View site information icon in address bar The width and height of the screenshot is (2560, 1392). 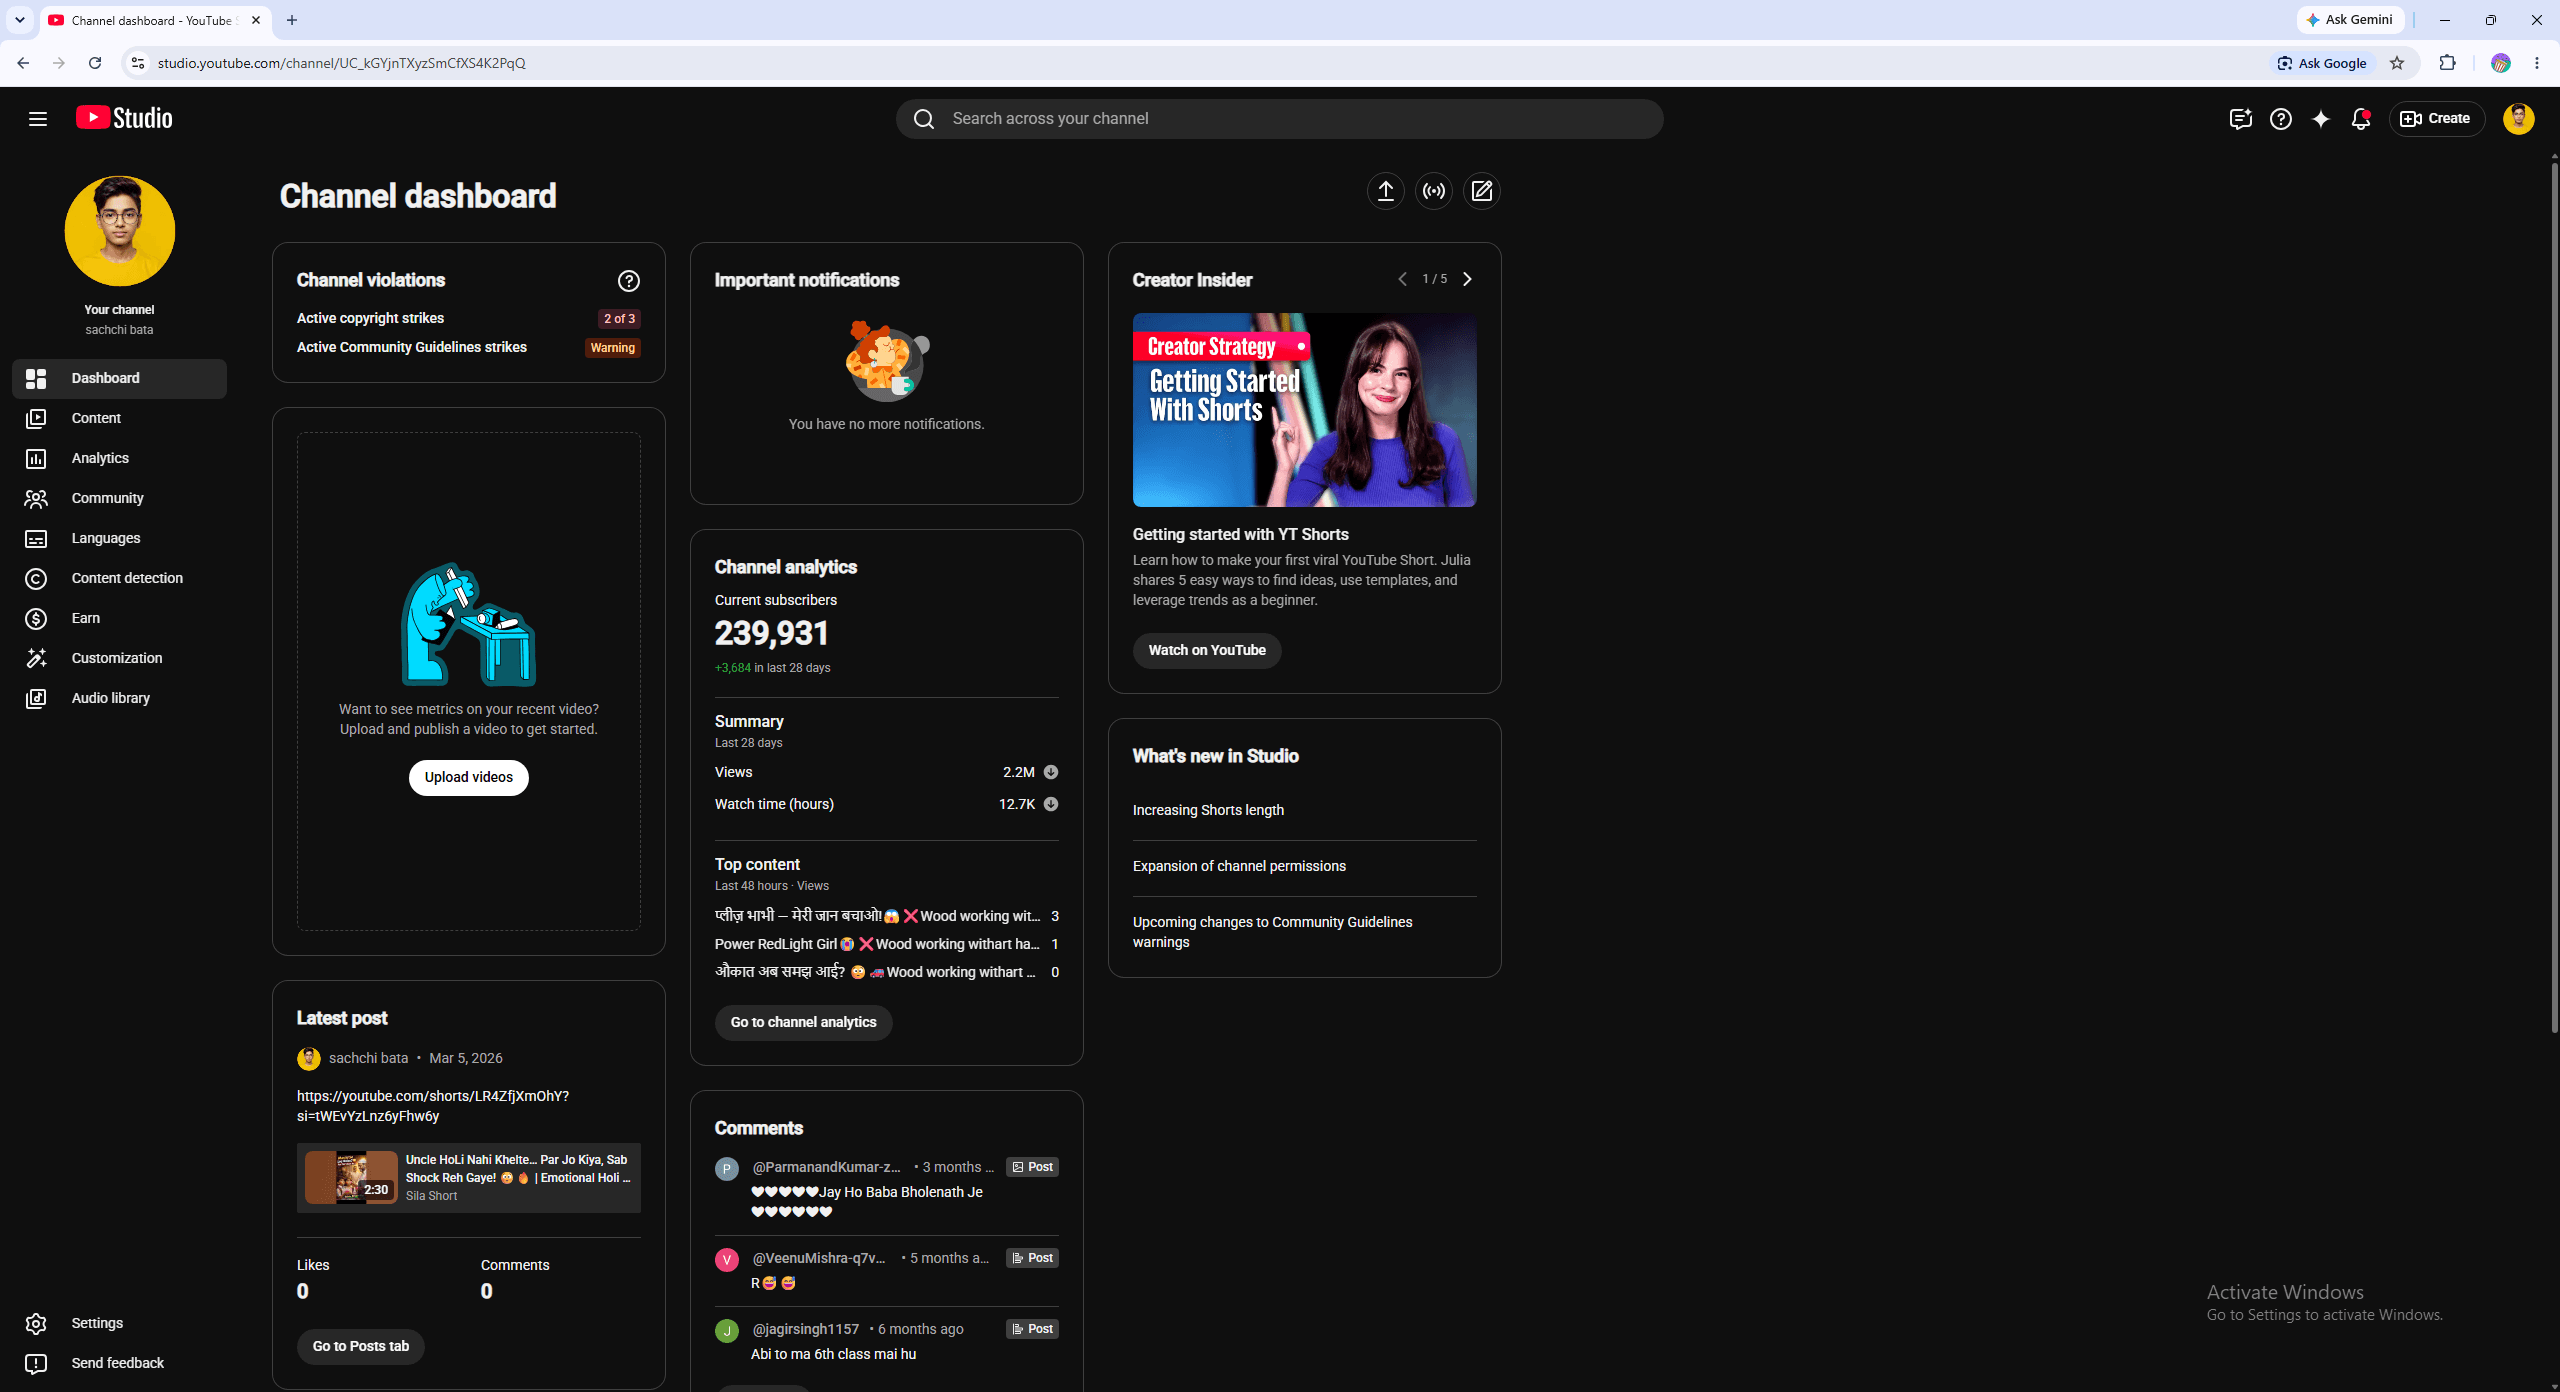click(138, 63)
